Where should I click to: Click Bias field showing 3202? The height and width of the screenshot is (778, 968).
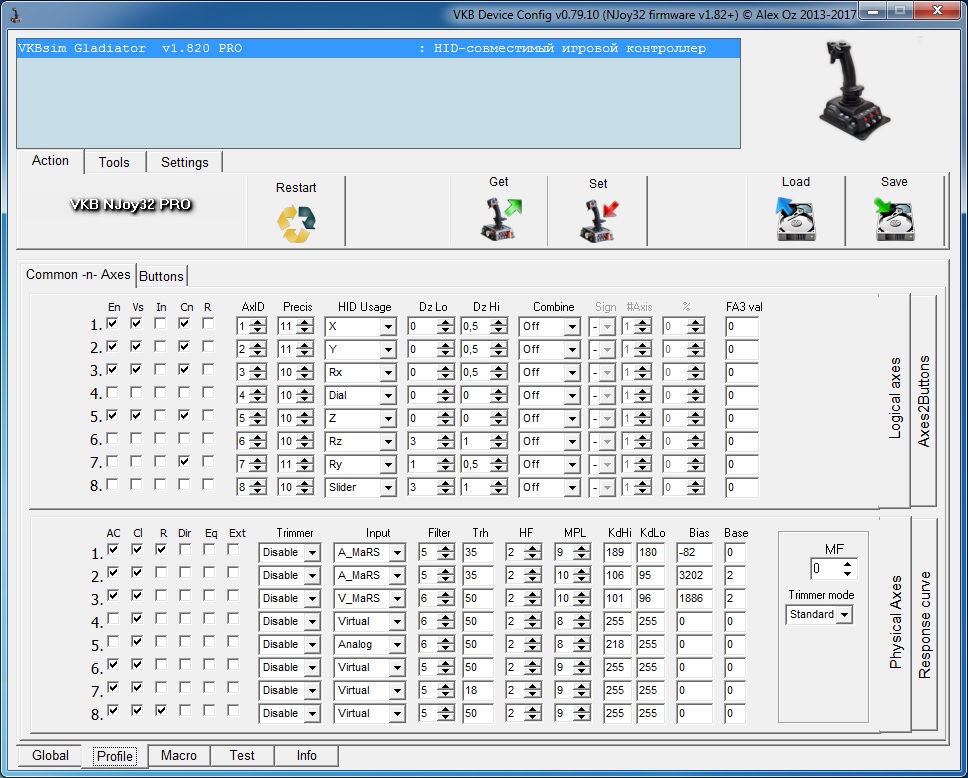[695, 575]
